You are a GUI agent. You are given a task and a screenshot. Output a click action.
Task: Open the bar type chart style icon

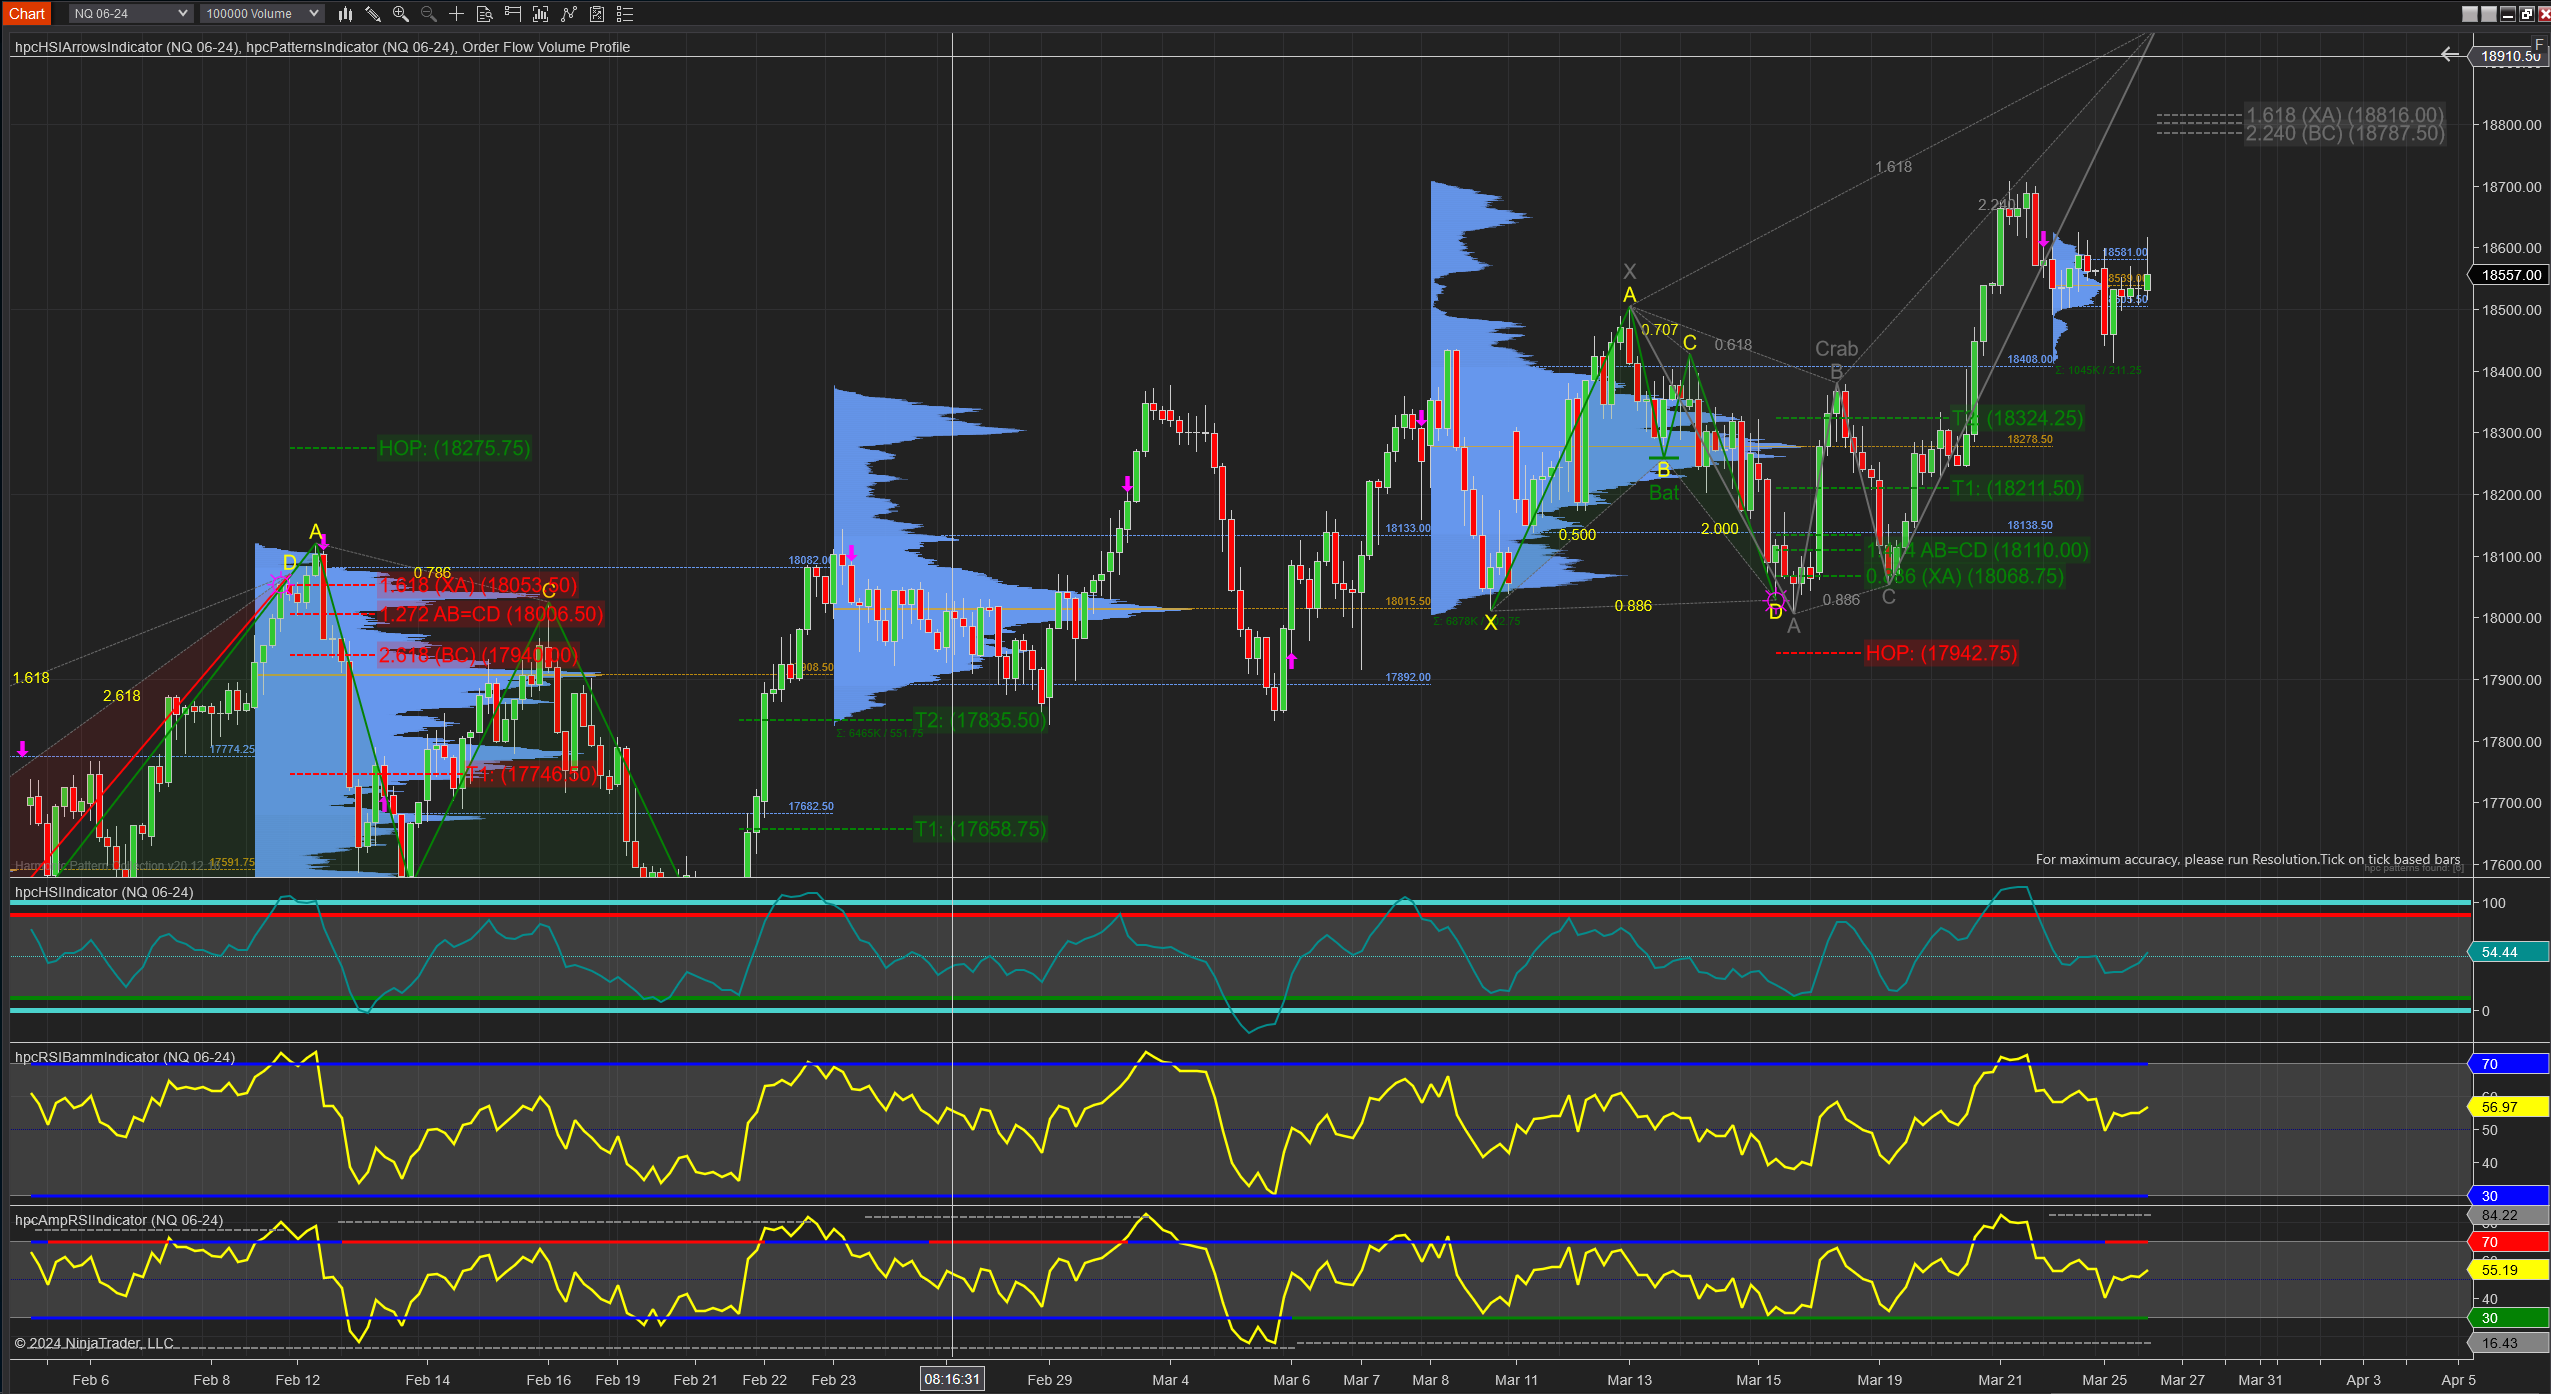coord(345,13)
